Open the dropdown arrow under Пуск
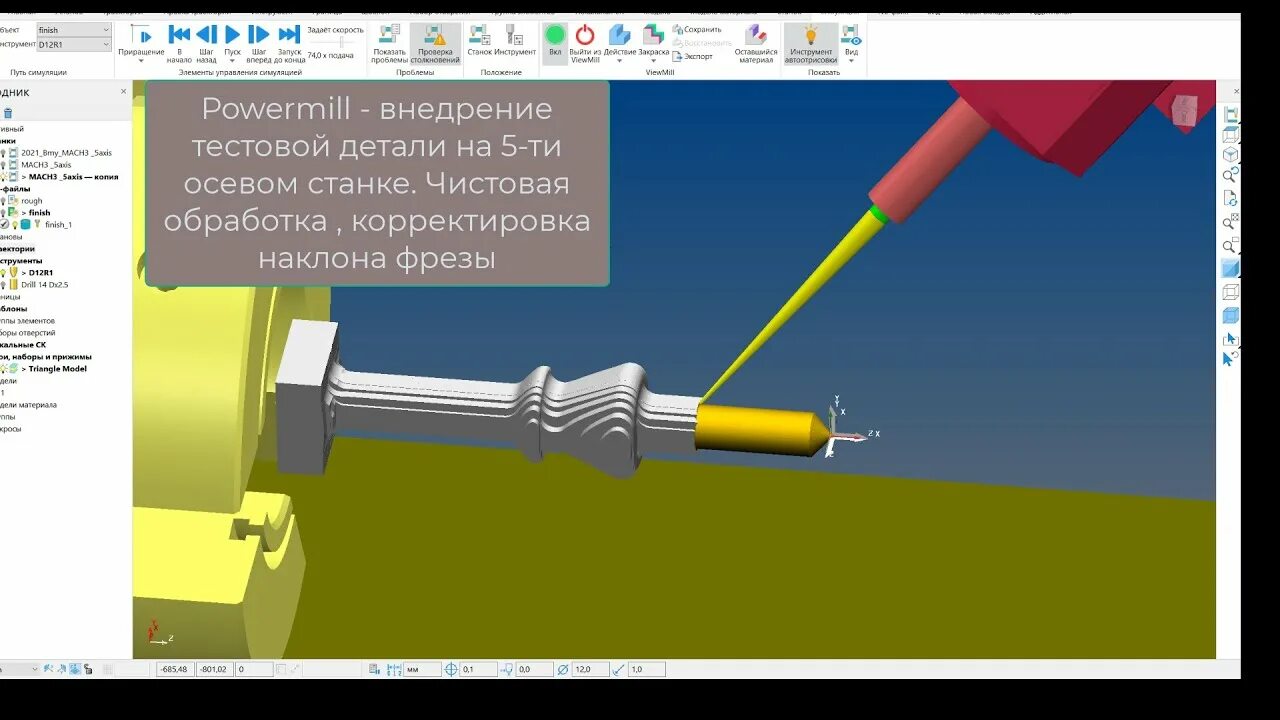Screen dimensions: 1280x720 [x=232, y=61]
